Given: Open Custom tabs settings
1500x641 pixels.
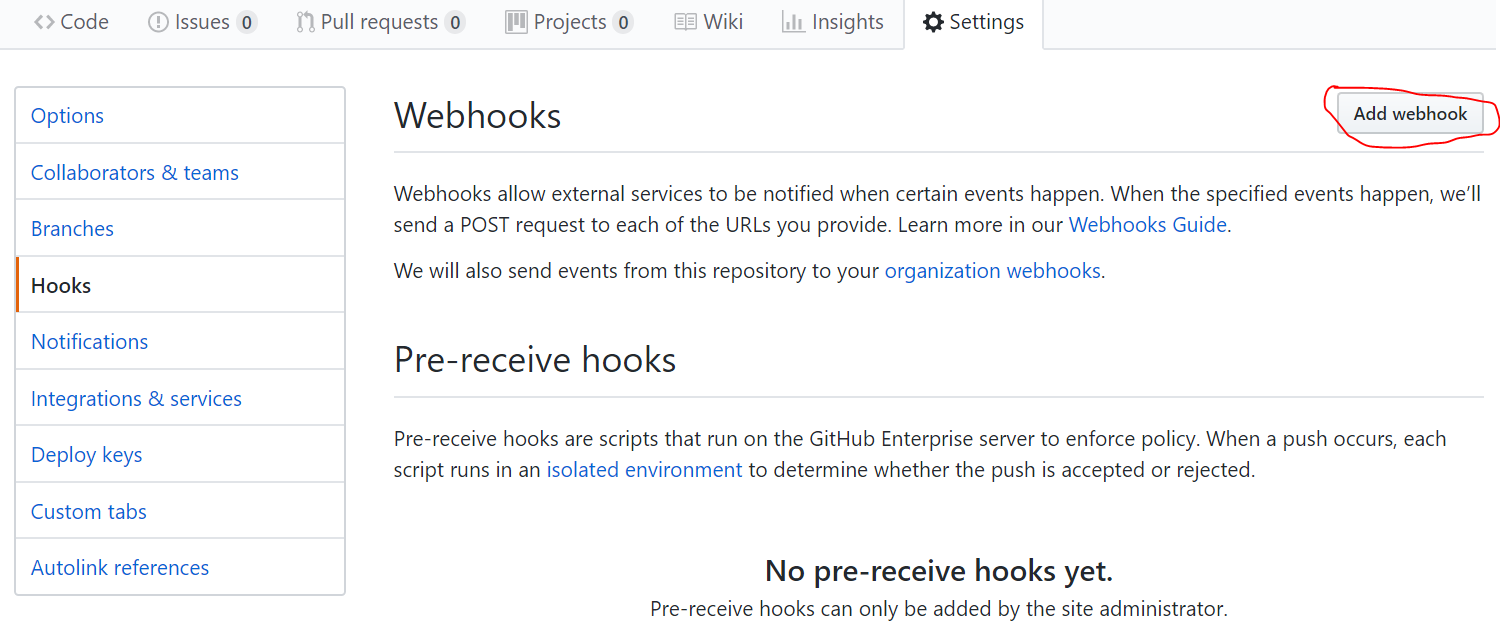Looking at the screenshot, I should 180,511.
